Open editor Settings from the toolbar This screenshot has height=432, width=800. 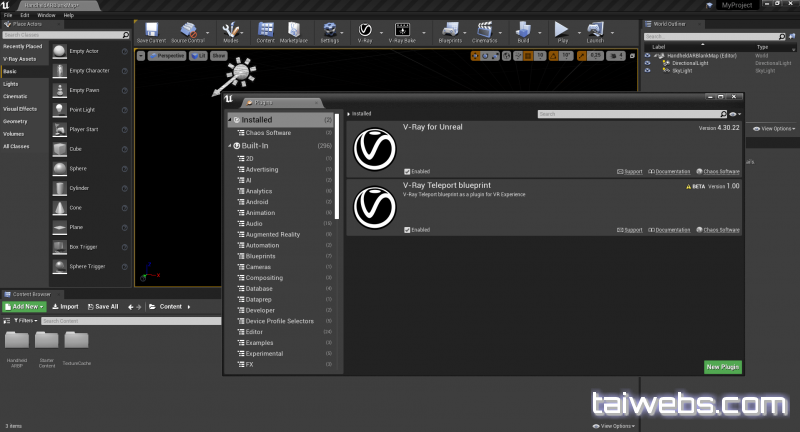(330, 31)
